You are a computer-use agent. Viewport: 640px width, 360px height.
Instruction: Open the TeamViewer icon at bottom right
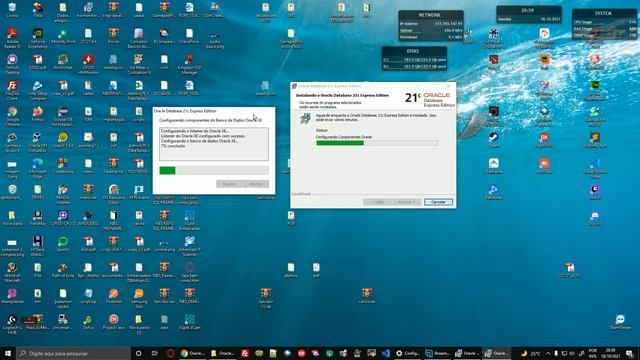(620, 322)
